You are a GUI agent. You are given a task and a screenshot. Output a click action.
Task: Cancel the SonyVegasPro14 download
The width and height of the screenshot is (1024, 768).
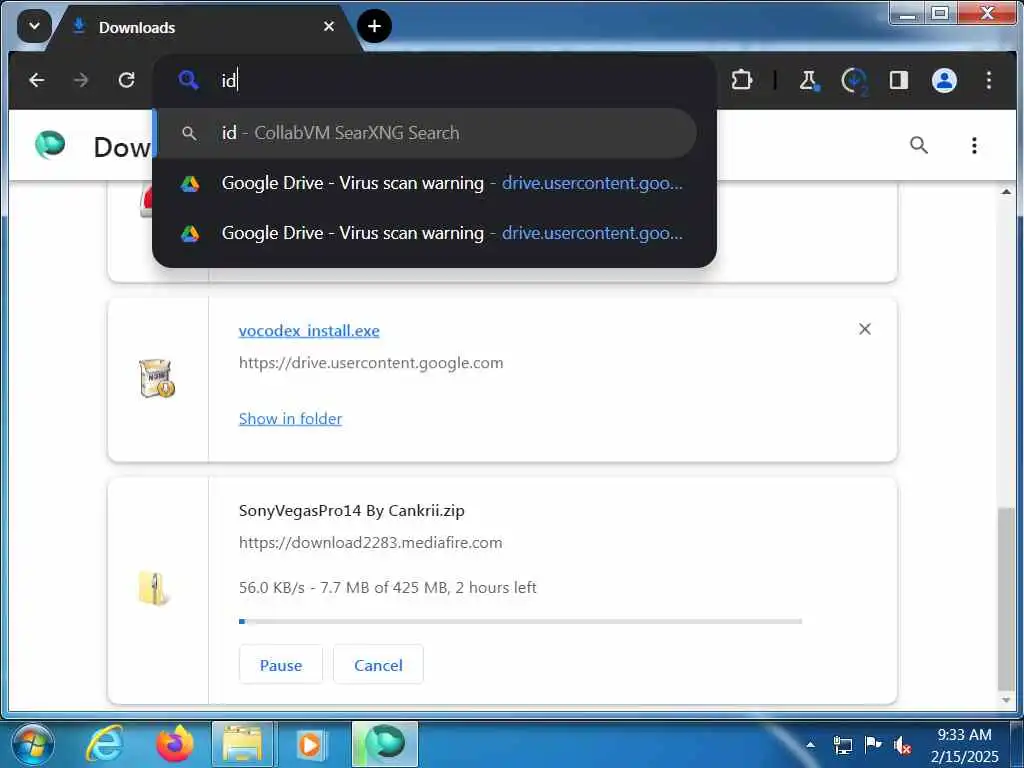378,665
